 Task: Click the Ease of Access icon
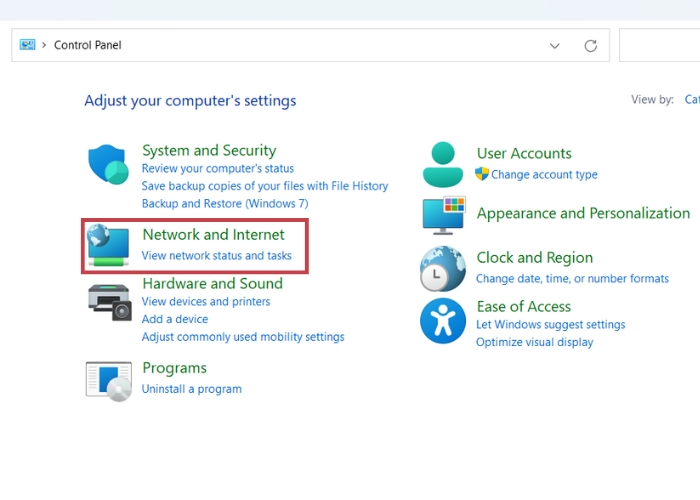pos(442,320)
